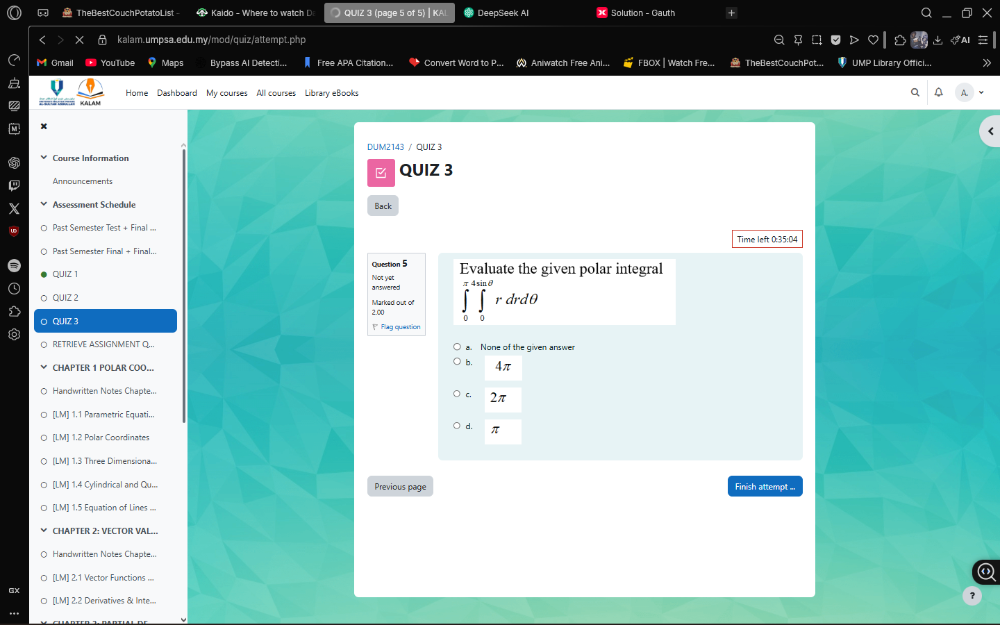This screenshot has width=1000, height=625.
Task: Open the user profile dropdown menu
Action: 969,92
